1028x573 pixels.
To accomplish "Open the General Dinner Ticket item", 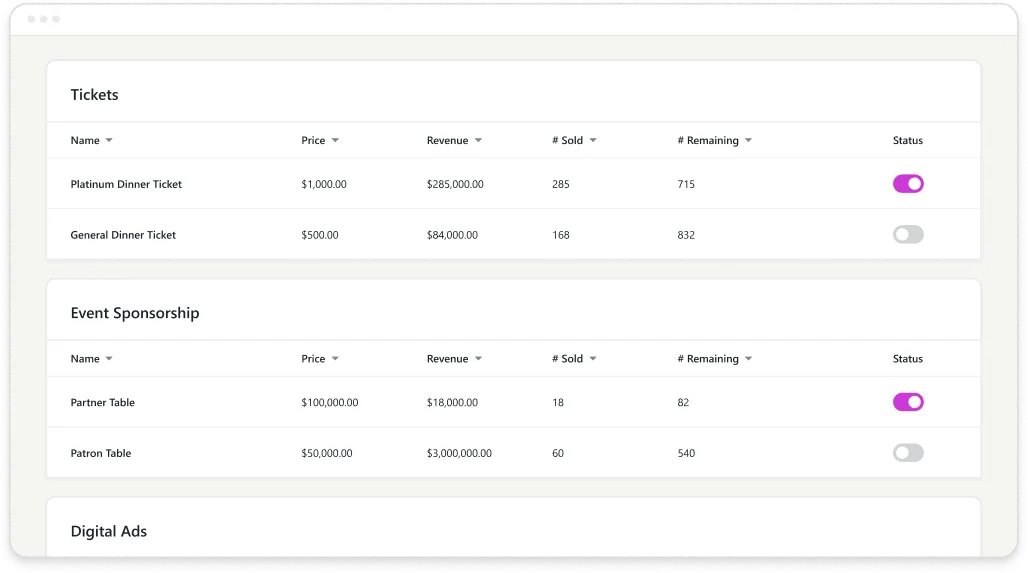I will [123, 235].
